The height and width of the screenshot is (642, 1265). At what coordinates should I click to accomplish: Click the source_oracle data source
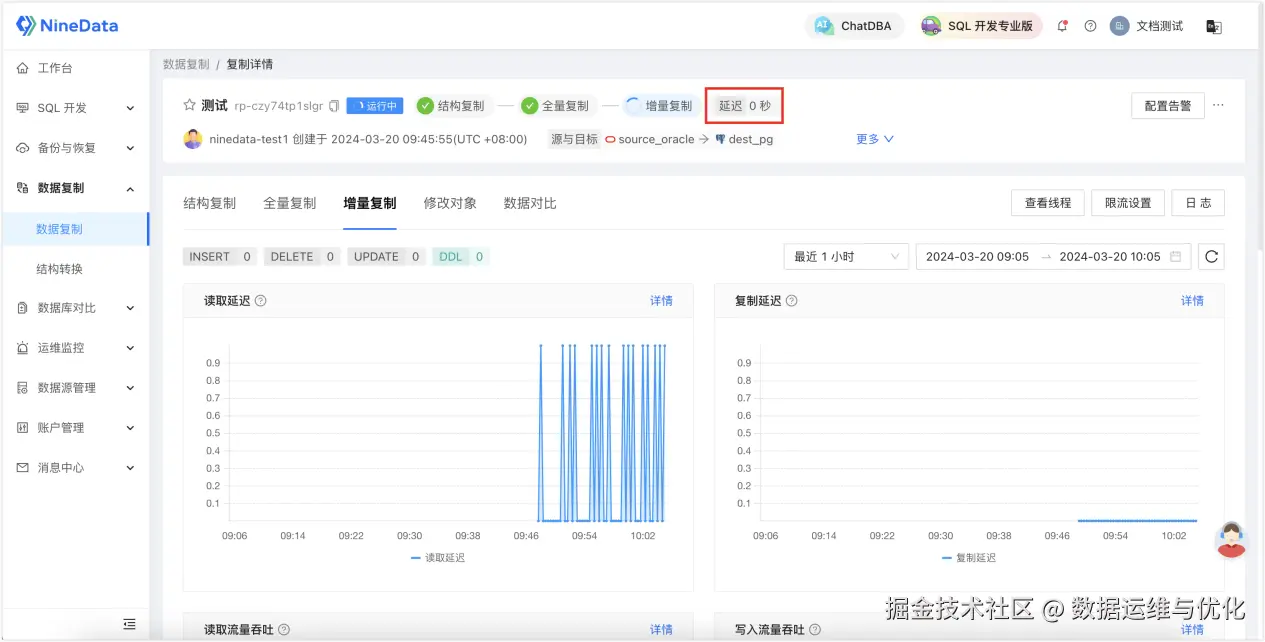coord(649,140)
